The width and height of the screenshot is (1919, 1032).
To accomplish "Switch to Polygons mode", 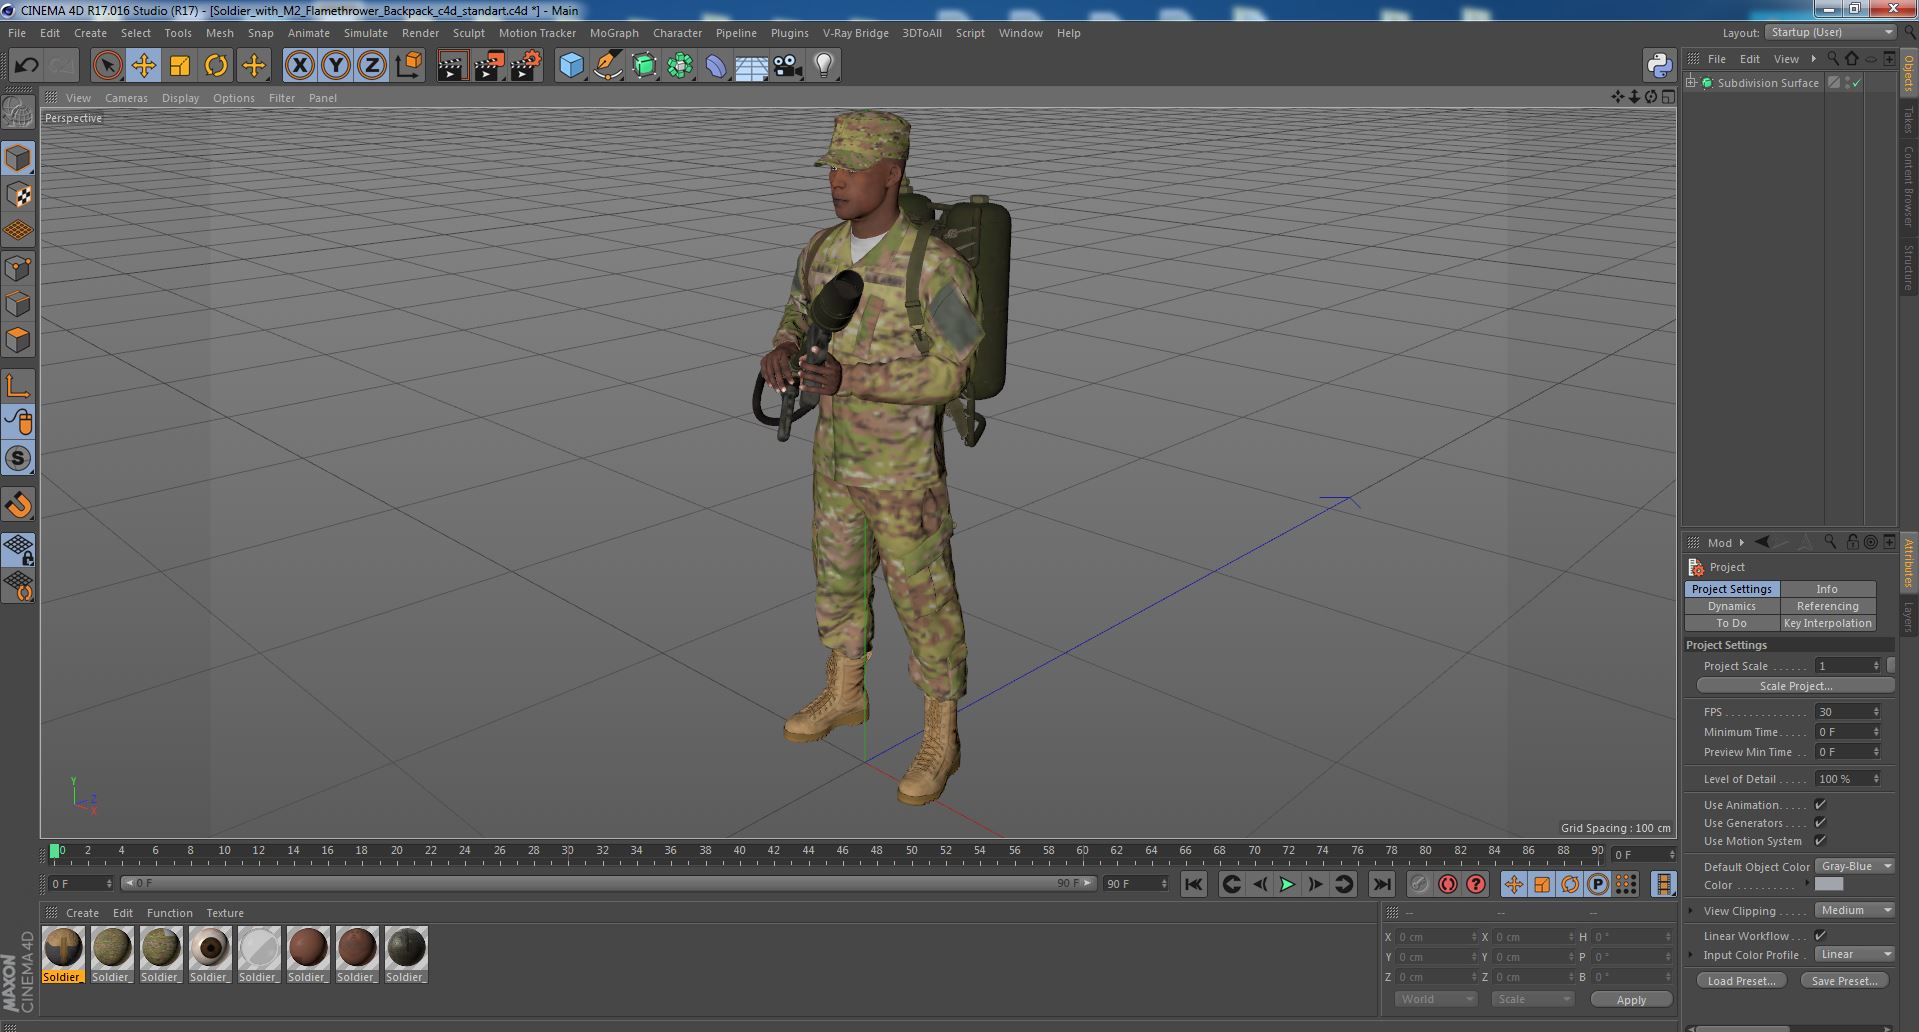I will pos(18,340).
